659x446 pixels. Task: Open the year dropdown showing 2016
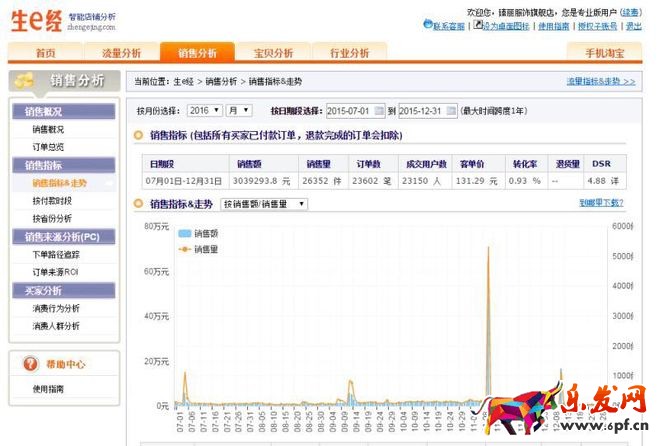205,110
